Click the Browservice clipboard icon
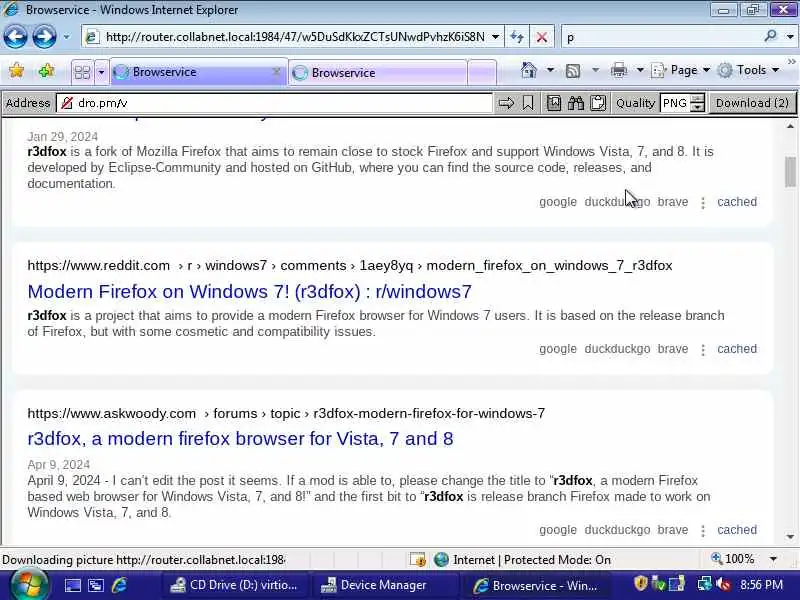 (x=597, y=103)
